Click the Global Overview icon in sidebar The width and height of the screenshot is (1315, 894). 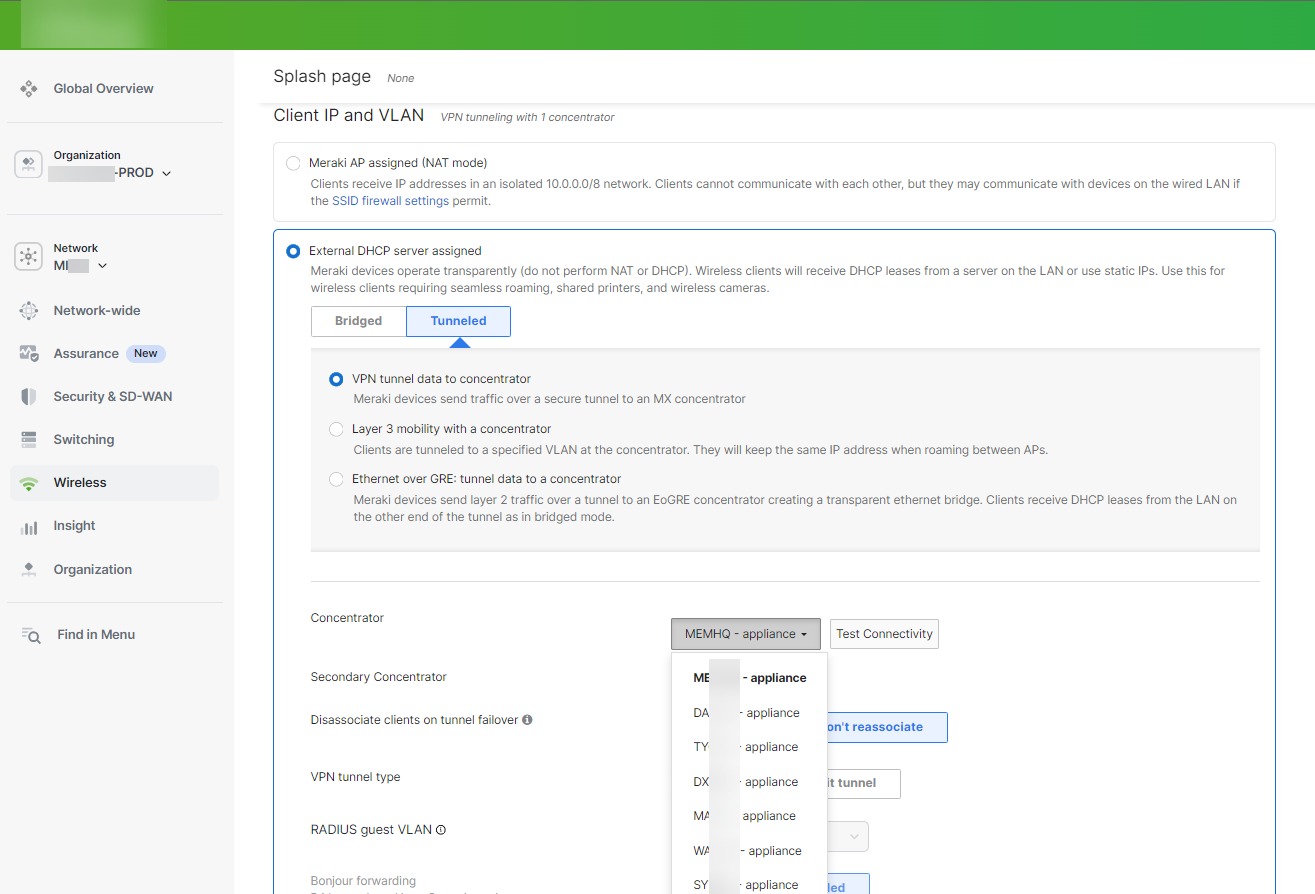coord(29,89)
